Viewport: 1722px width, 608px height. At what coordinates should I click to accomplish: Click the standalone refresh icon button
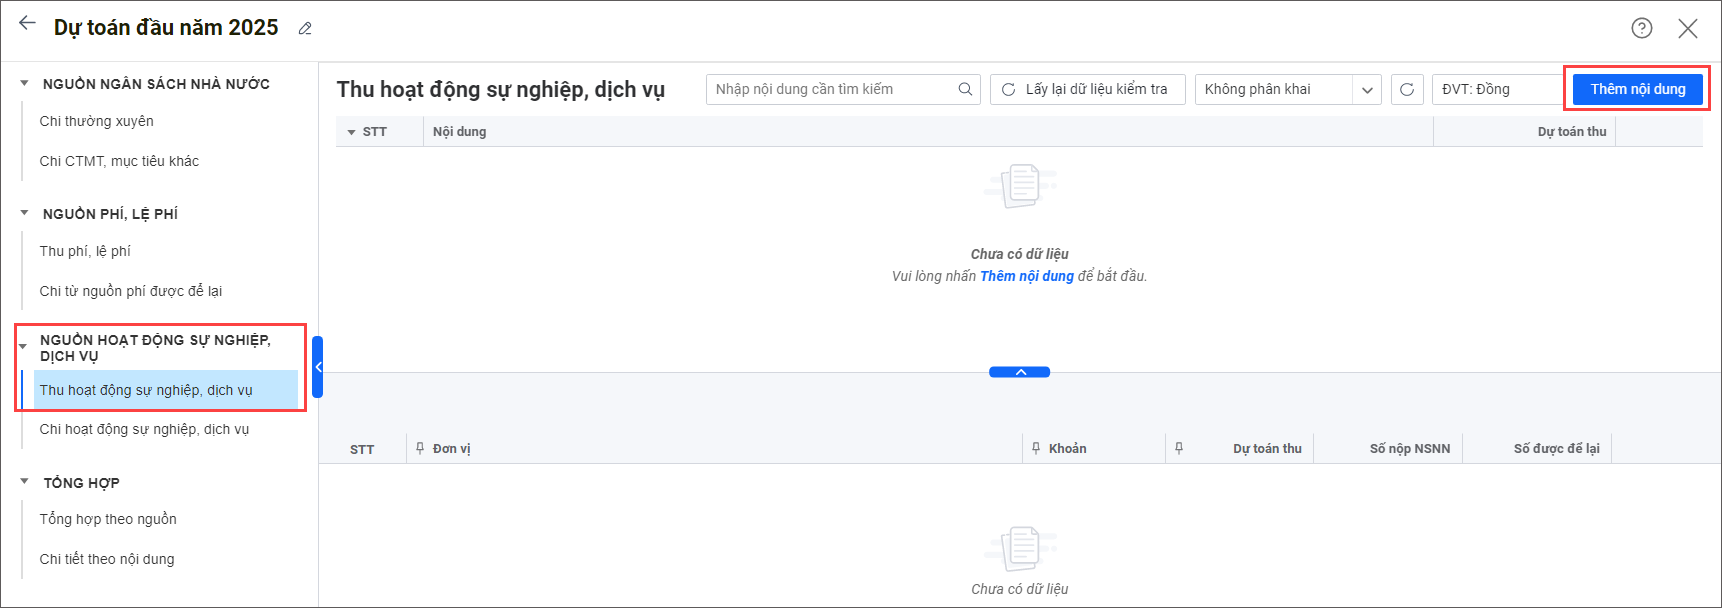(x=1407, y=89)
